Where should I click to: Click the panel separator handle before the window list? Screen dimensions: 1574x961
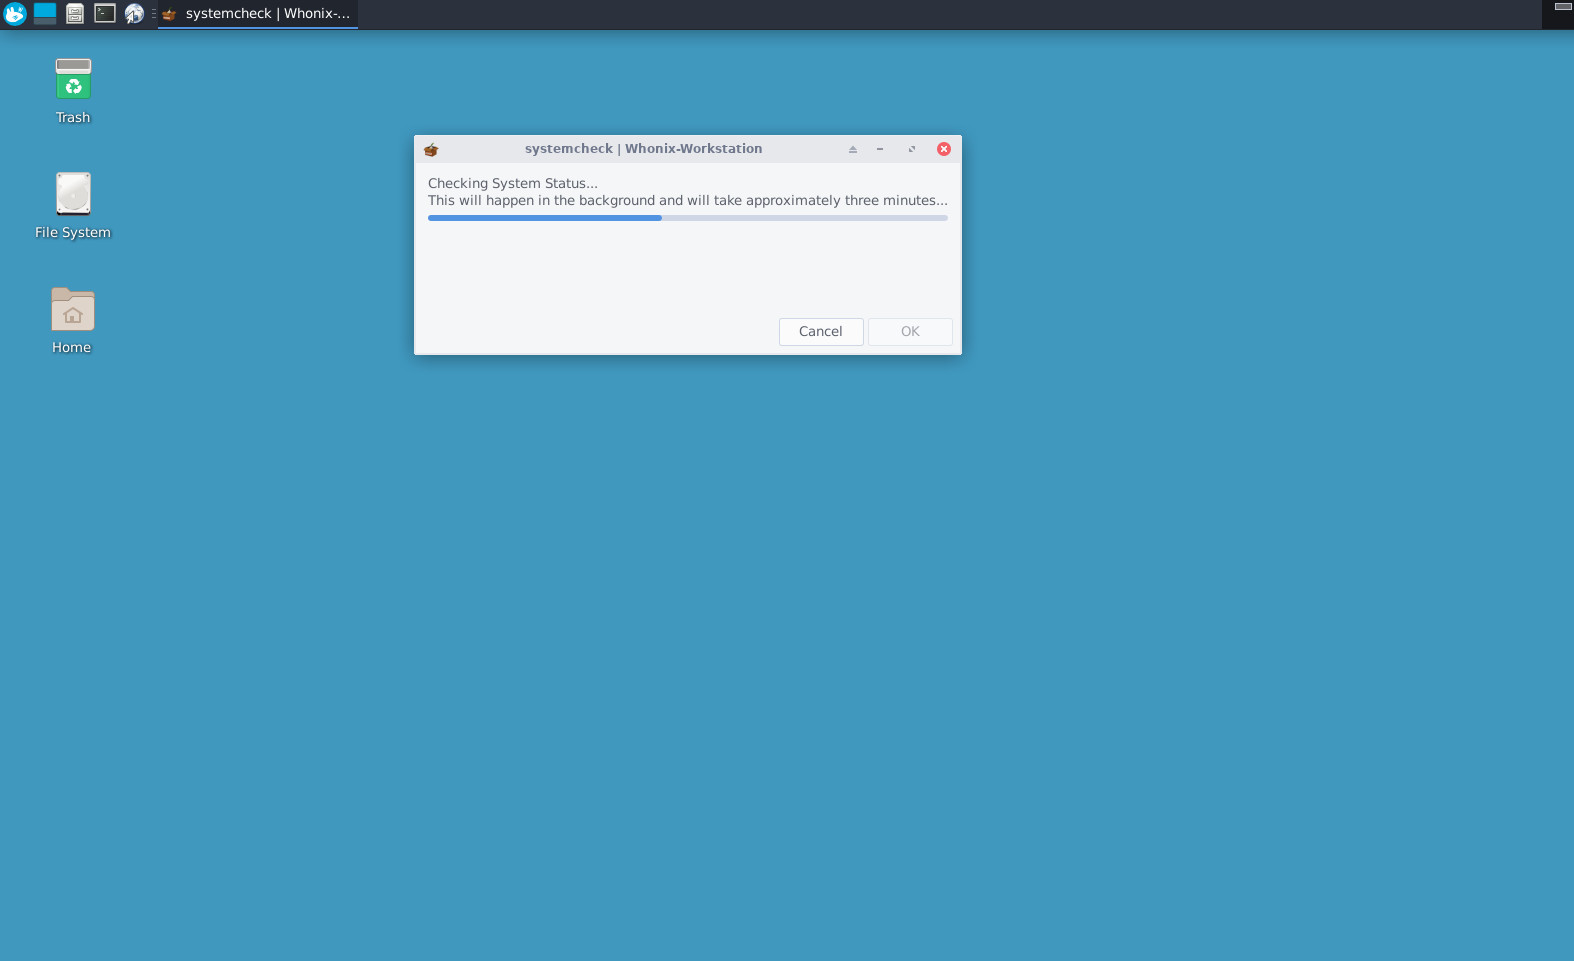[153, 14]
